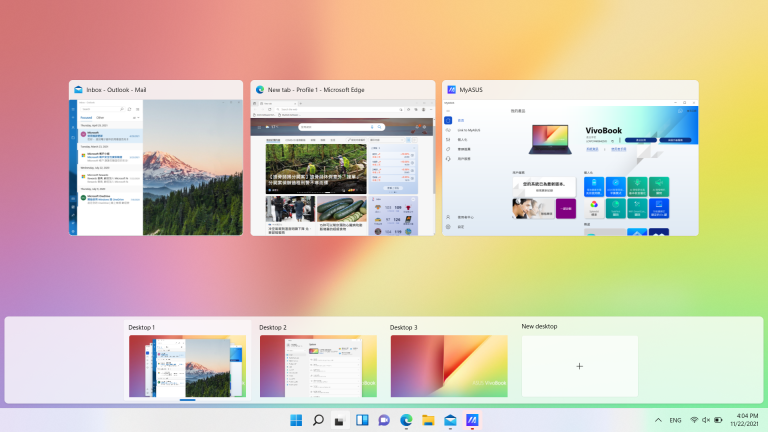
Task: Show hidden icons tray chevron
Action: (658, 420)
